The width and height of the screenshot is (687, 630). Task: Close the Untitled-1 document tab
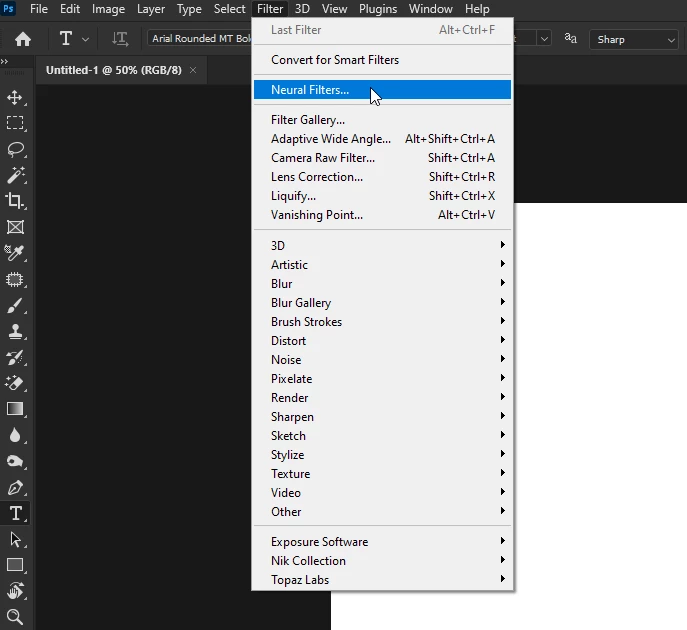[x=193, y=70]
